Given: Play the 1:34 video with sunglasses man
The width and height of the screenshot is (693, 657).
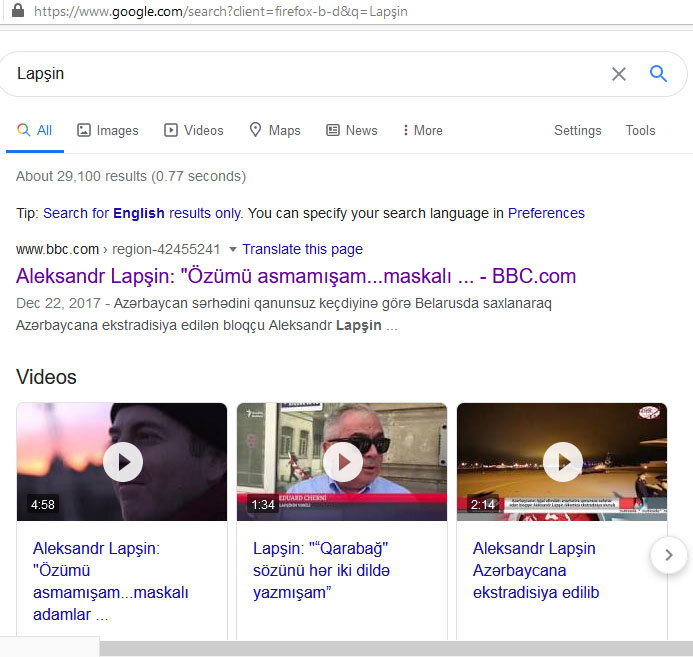Looking at the screenshot, I should pos(342,462).
